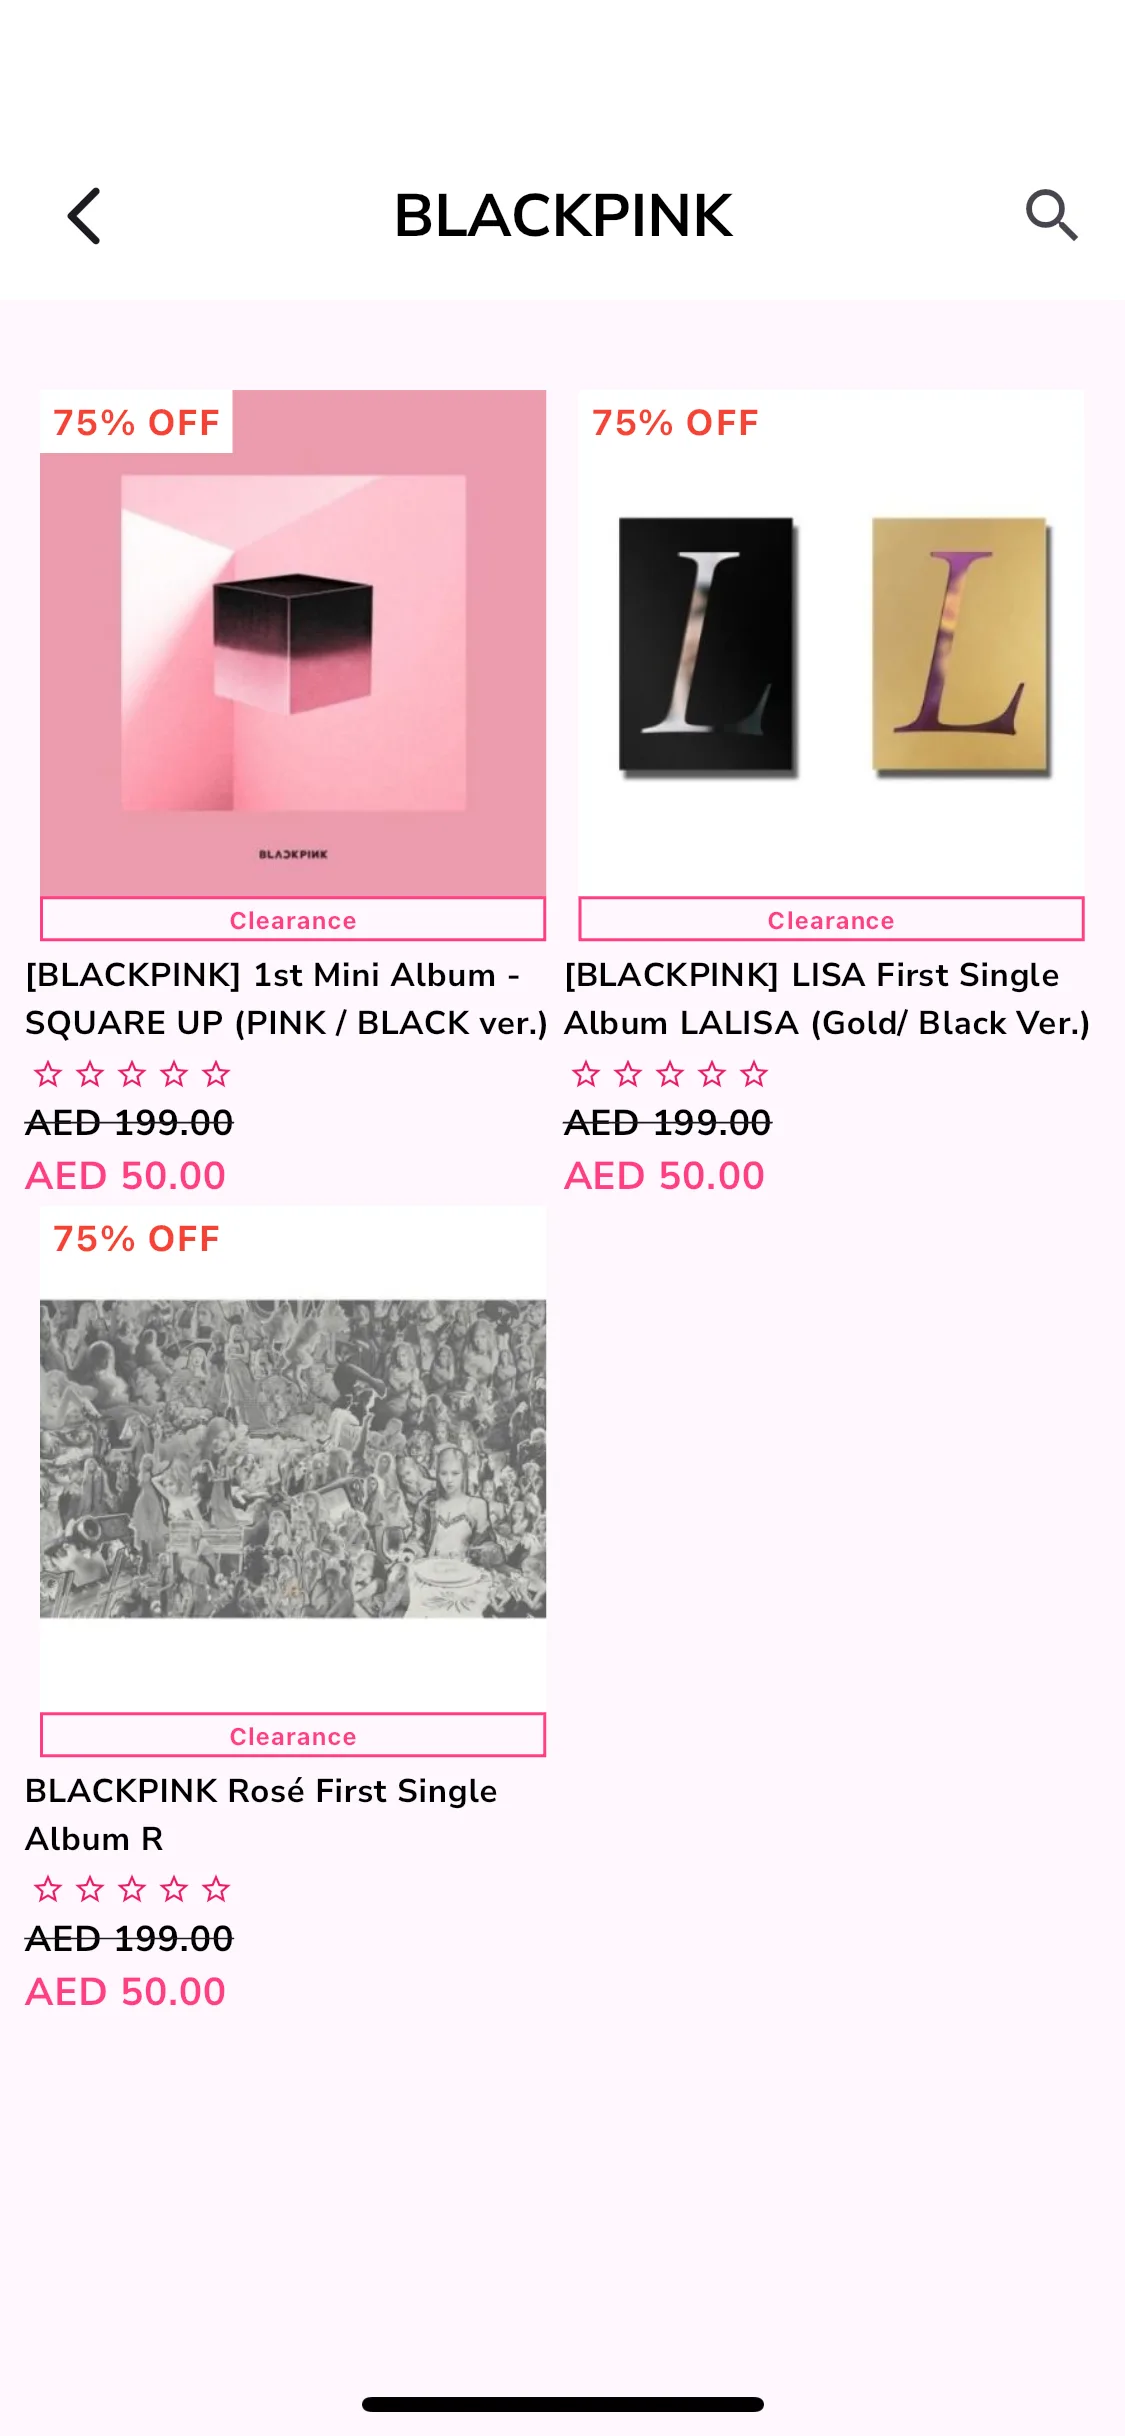This screenshot has height=2436, width=1125.
Task: Tap 75% OFF badge on SQUARE UP
Action: pos(136,422)
